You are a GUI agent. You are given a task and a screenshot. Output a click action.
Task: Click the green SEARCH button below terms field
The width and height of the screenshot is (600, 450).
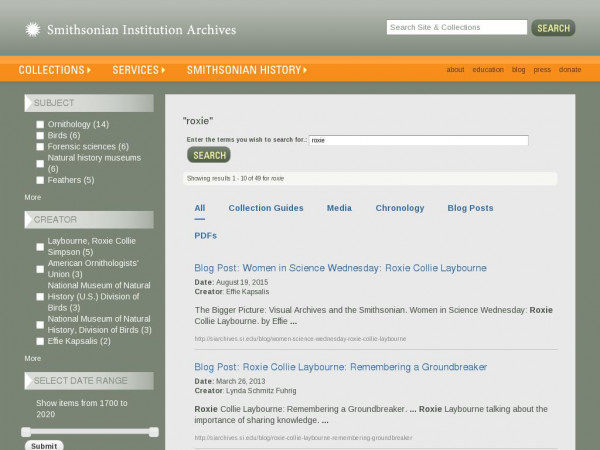point(209,155)
